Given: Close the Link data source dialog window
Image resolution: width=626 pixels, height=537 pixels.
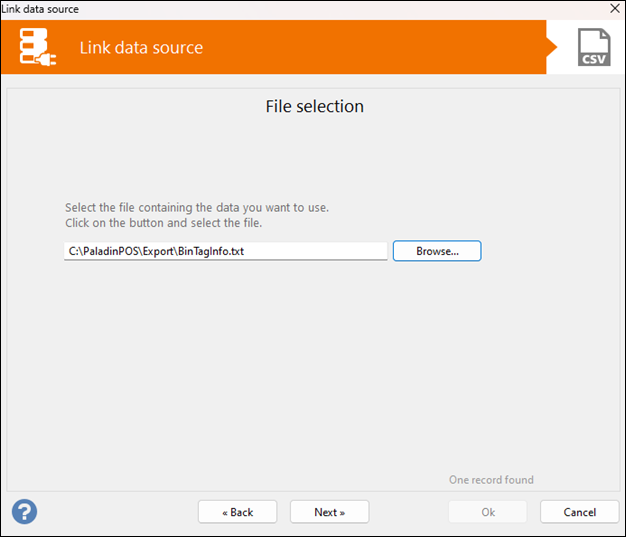Looking at the screenshot, I should coord(614,9).
